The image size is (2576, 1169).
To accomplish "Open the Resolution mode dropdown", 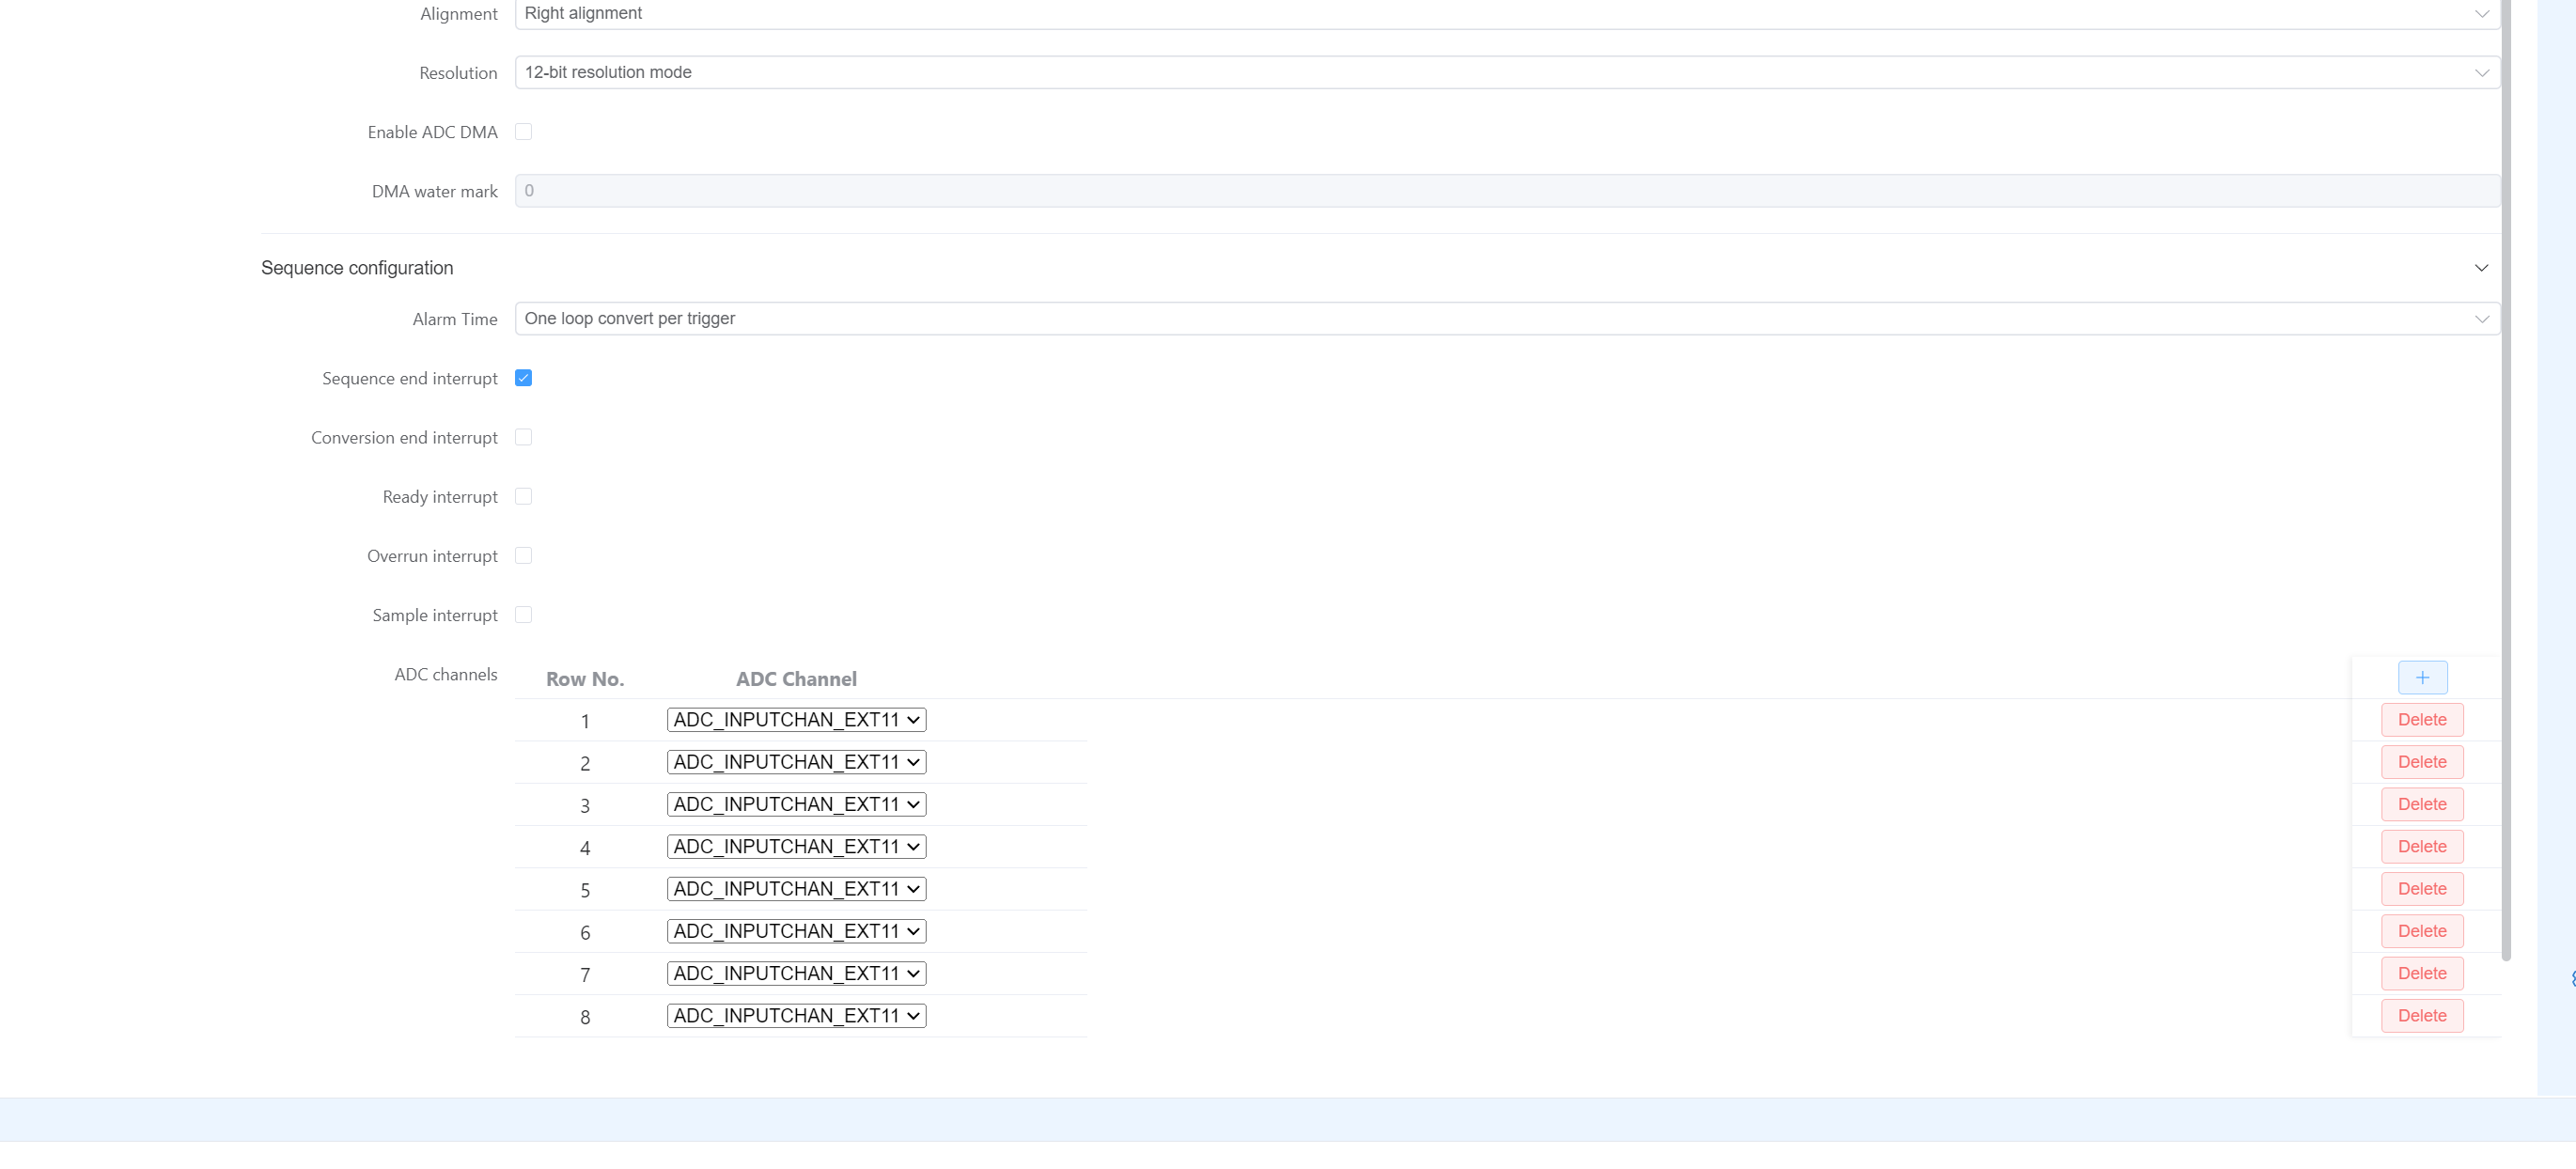I will [x=1506, y=72].
